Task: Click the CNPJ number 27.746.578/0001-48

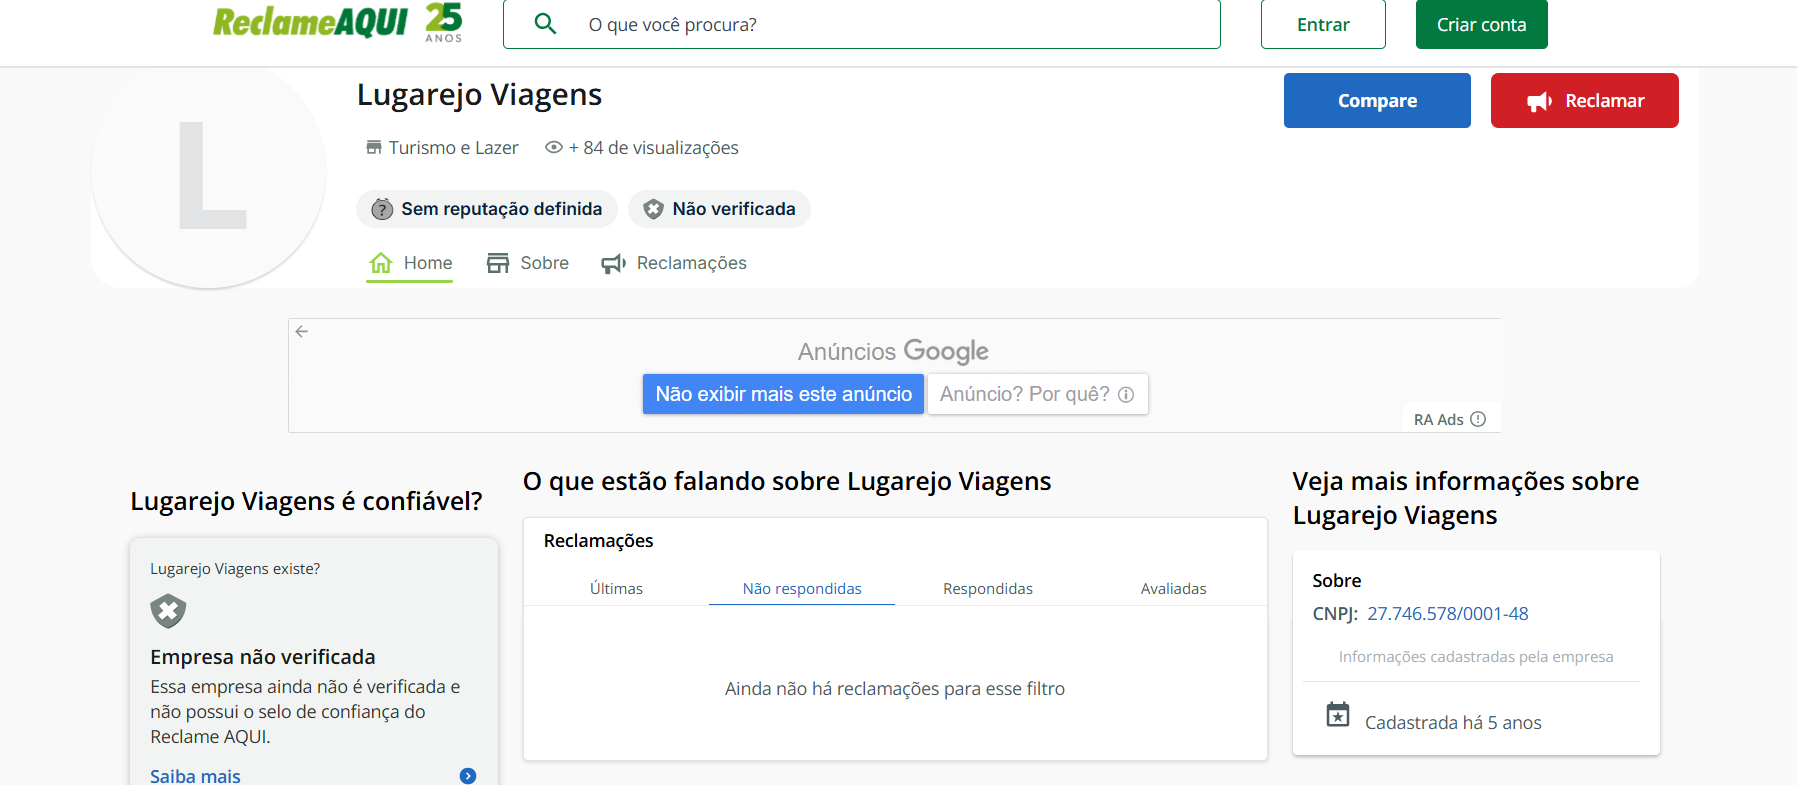Action: [1448, 614]
